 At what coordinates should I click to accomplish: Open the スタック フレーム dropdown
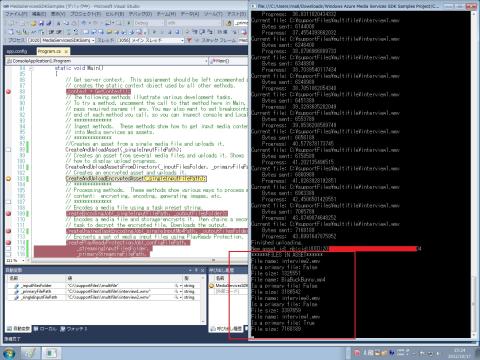[243, 40]
